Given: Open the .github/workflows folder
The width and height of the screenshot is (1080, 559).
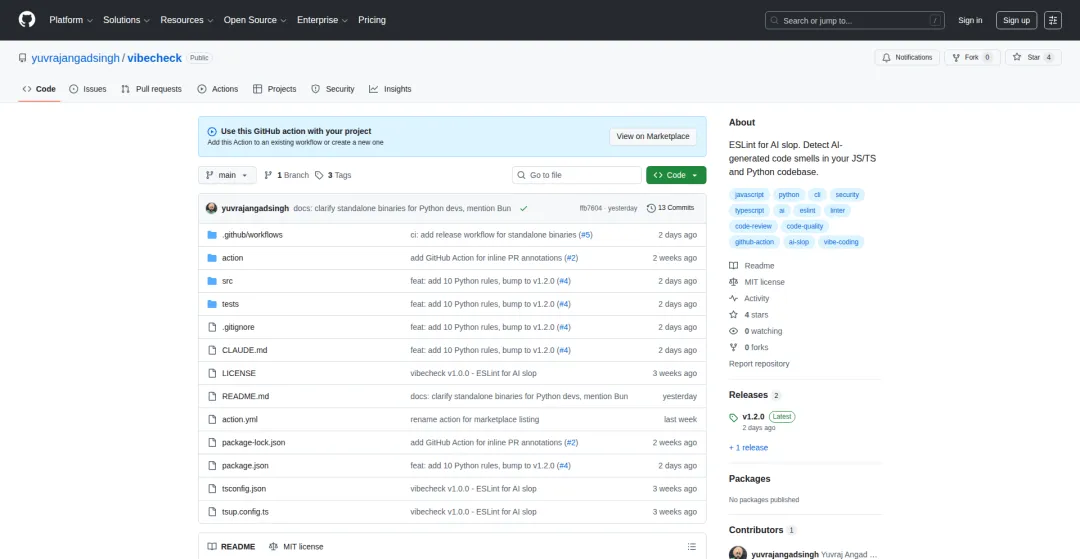Looking at the screenshot, I should (252, 235).
